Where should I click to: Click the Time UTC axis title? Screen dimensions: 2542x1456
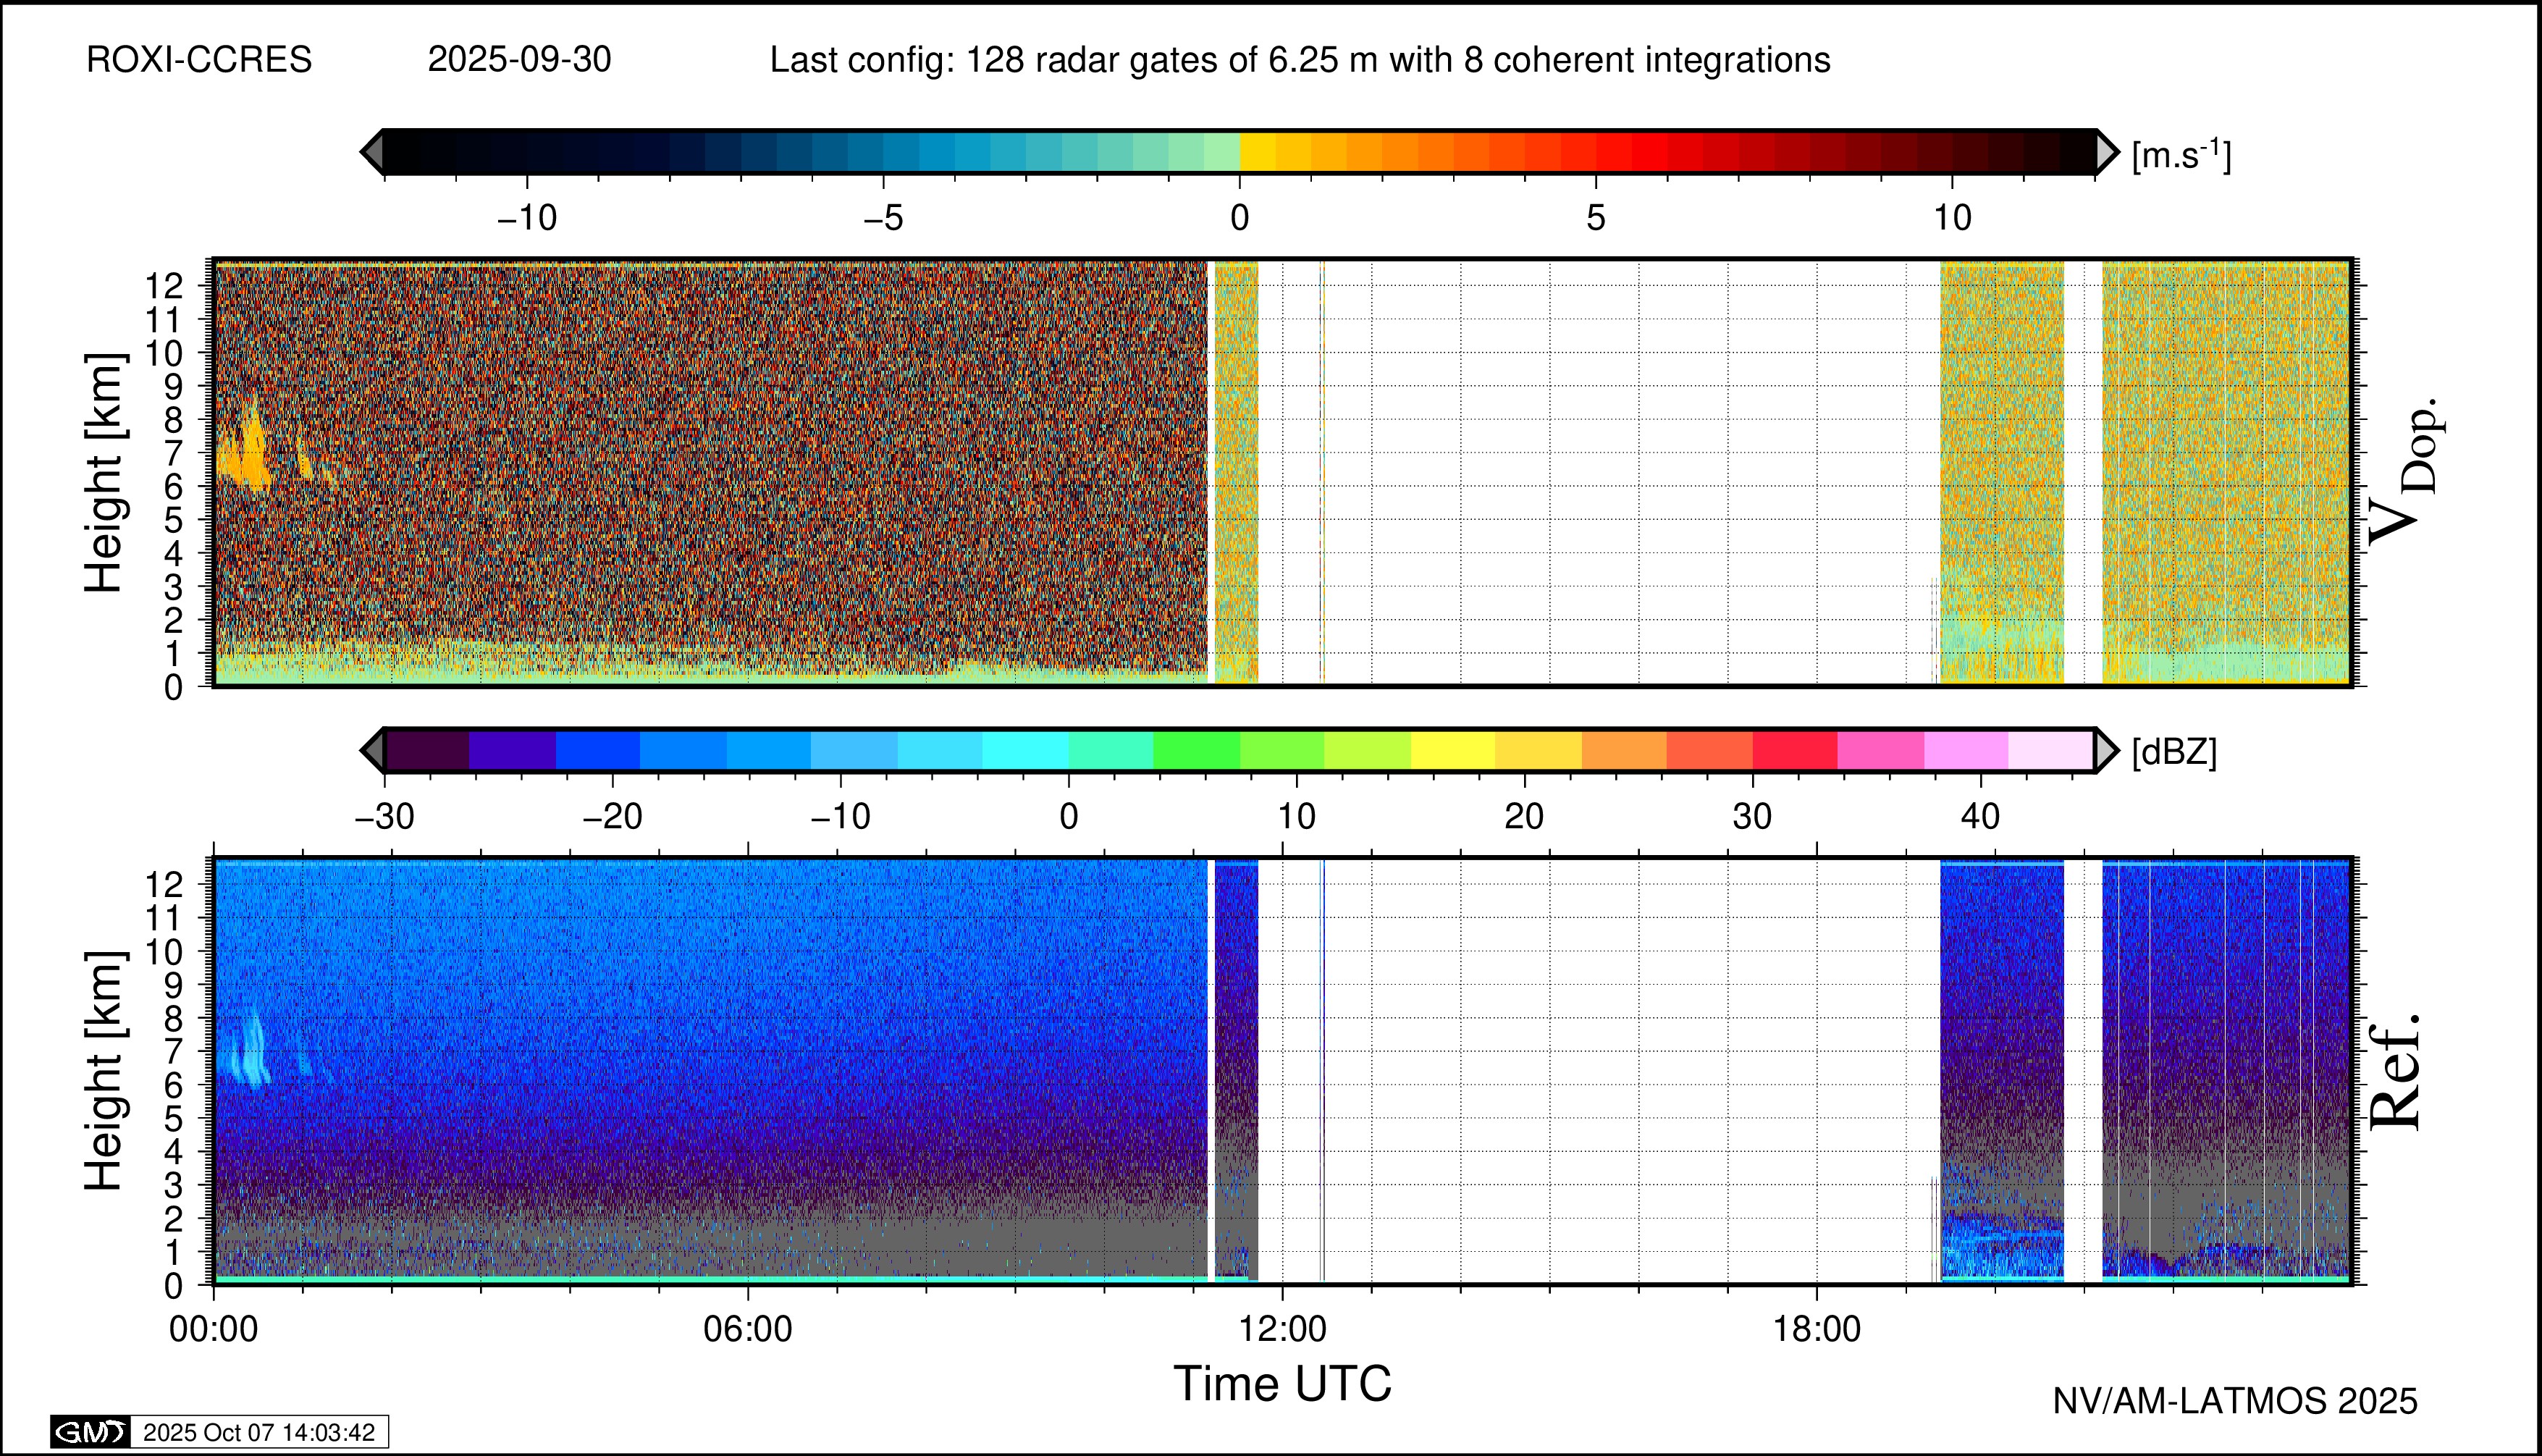(1282, 1384)
